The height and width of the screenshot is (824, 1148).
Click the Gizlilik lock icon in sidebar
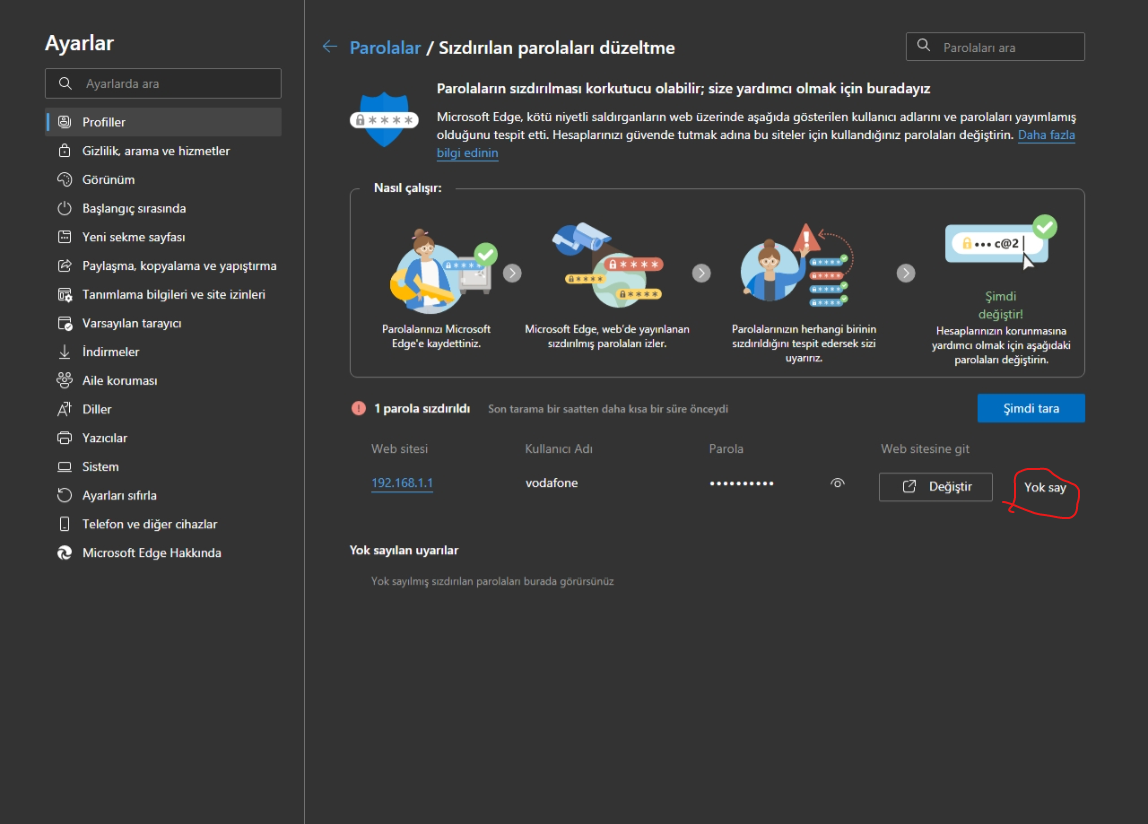pos(64,151)
